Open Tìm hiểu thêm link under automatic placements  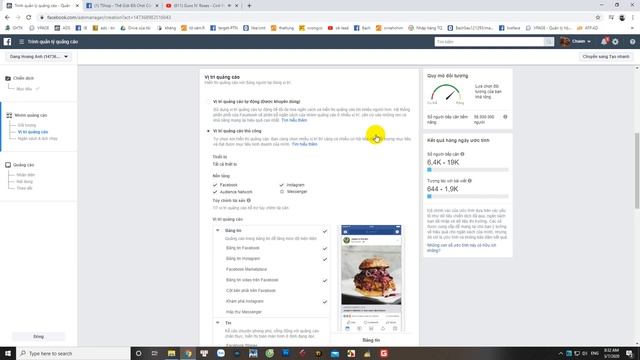(294, 120)
